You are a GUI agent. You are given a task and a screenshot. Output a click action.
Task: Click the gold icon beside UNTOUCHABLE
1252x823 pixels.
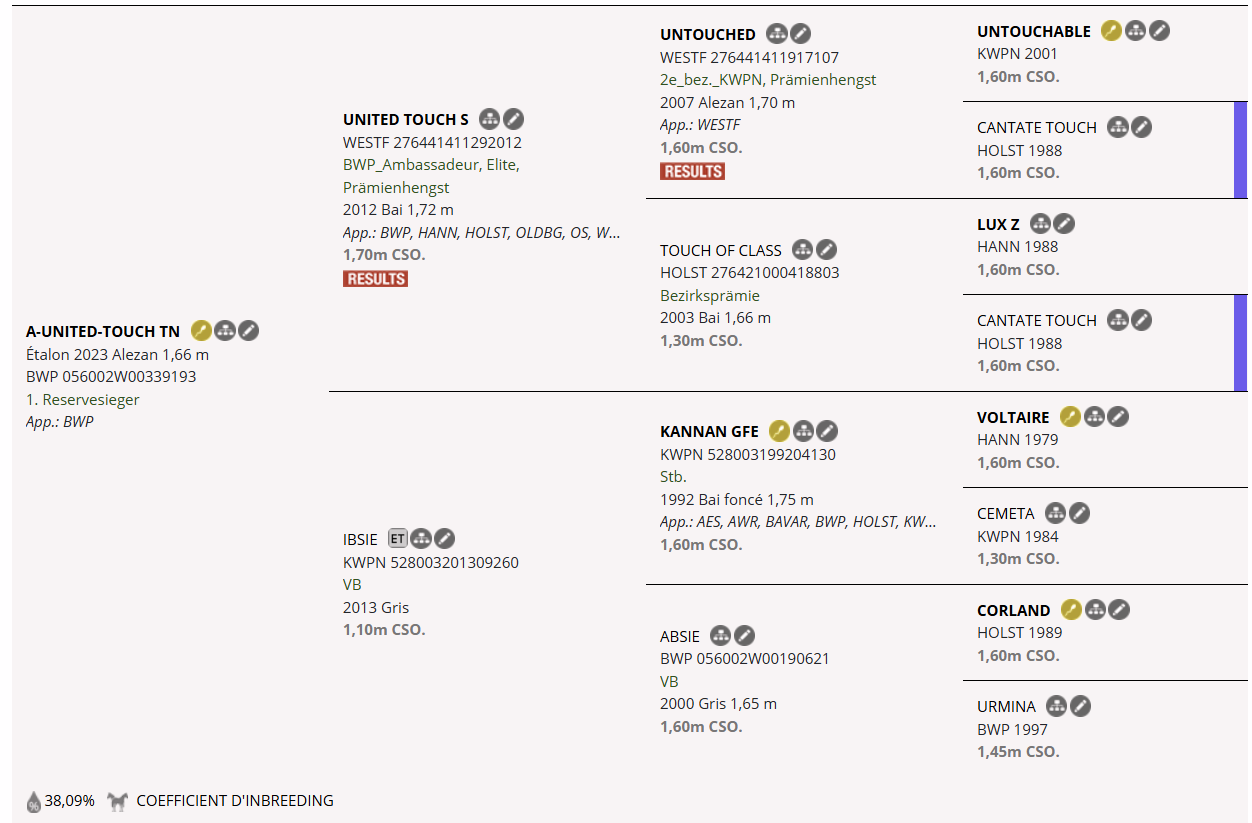(x=1111, y=31)
